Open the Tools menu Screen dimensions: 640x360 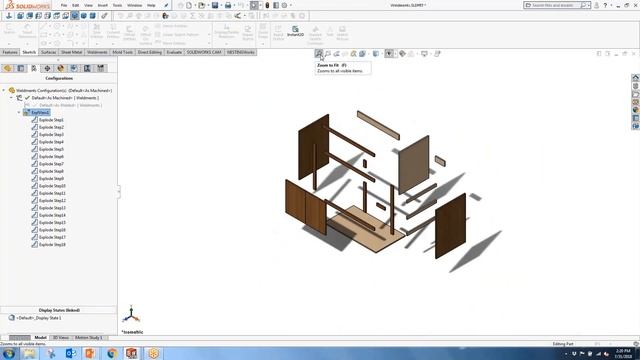pyautogui.click(x=117, y=5)
